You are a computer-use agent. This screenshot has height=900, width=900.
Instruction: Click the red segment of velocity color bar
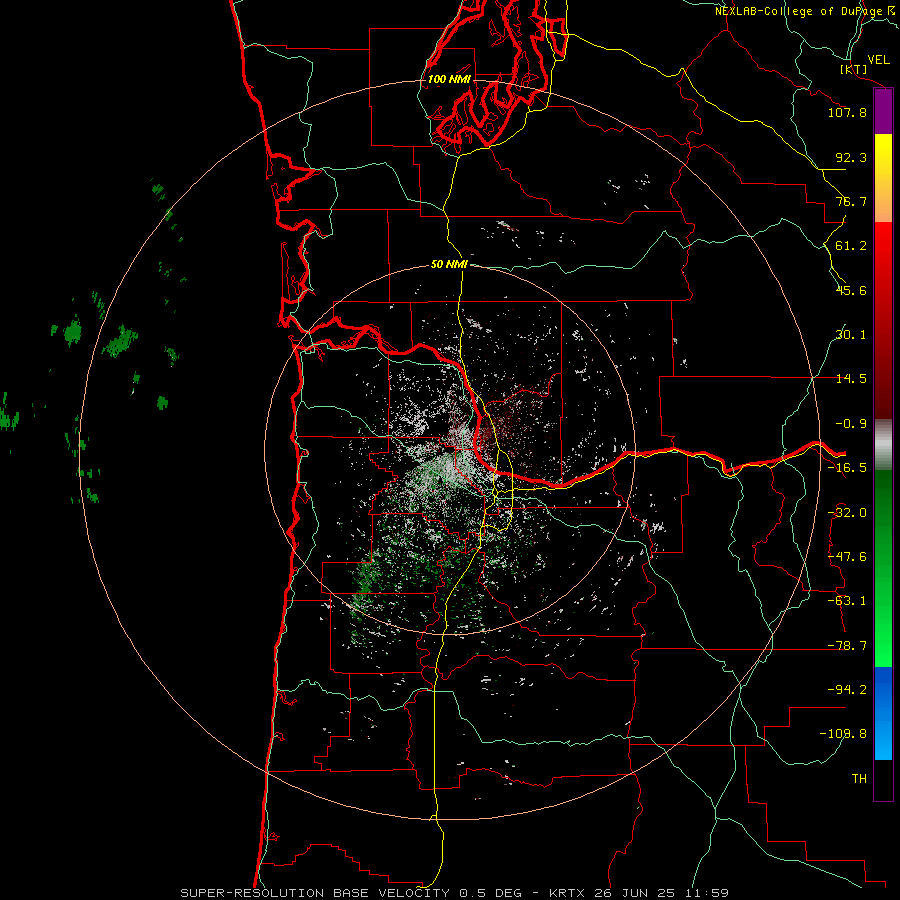[x=883, y=320]
